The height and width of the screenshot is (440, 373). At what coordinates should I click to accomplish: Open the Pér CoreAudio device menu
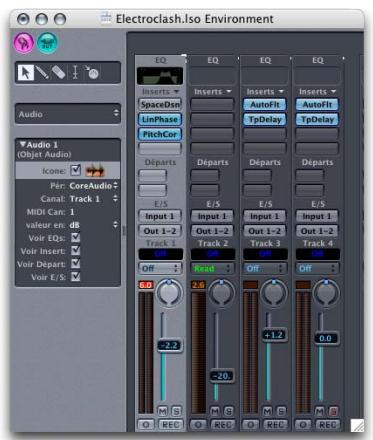(94, 186)
